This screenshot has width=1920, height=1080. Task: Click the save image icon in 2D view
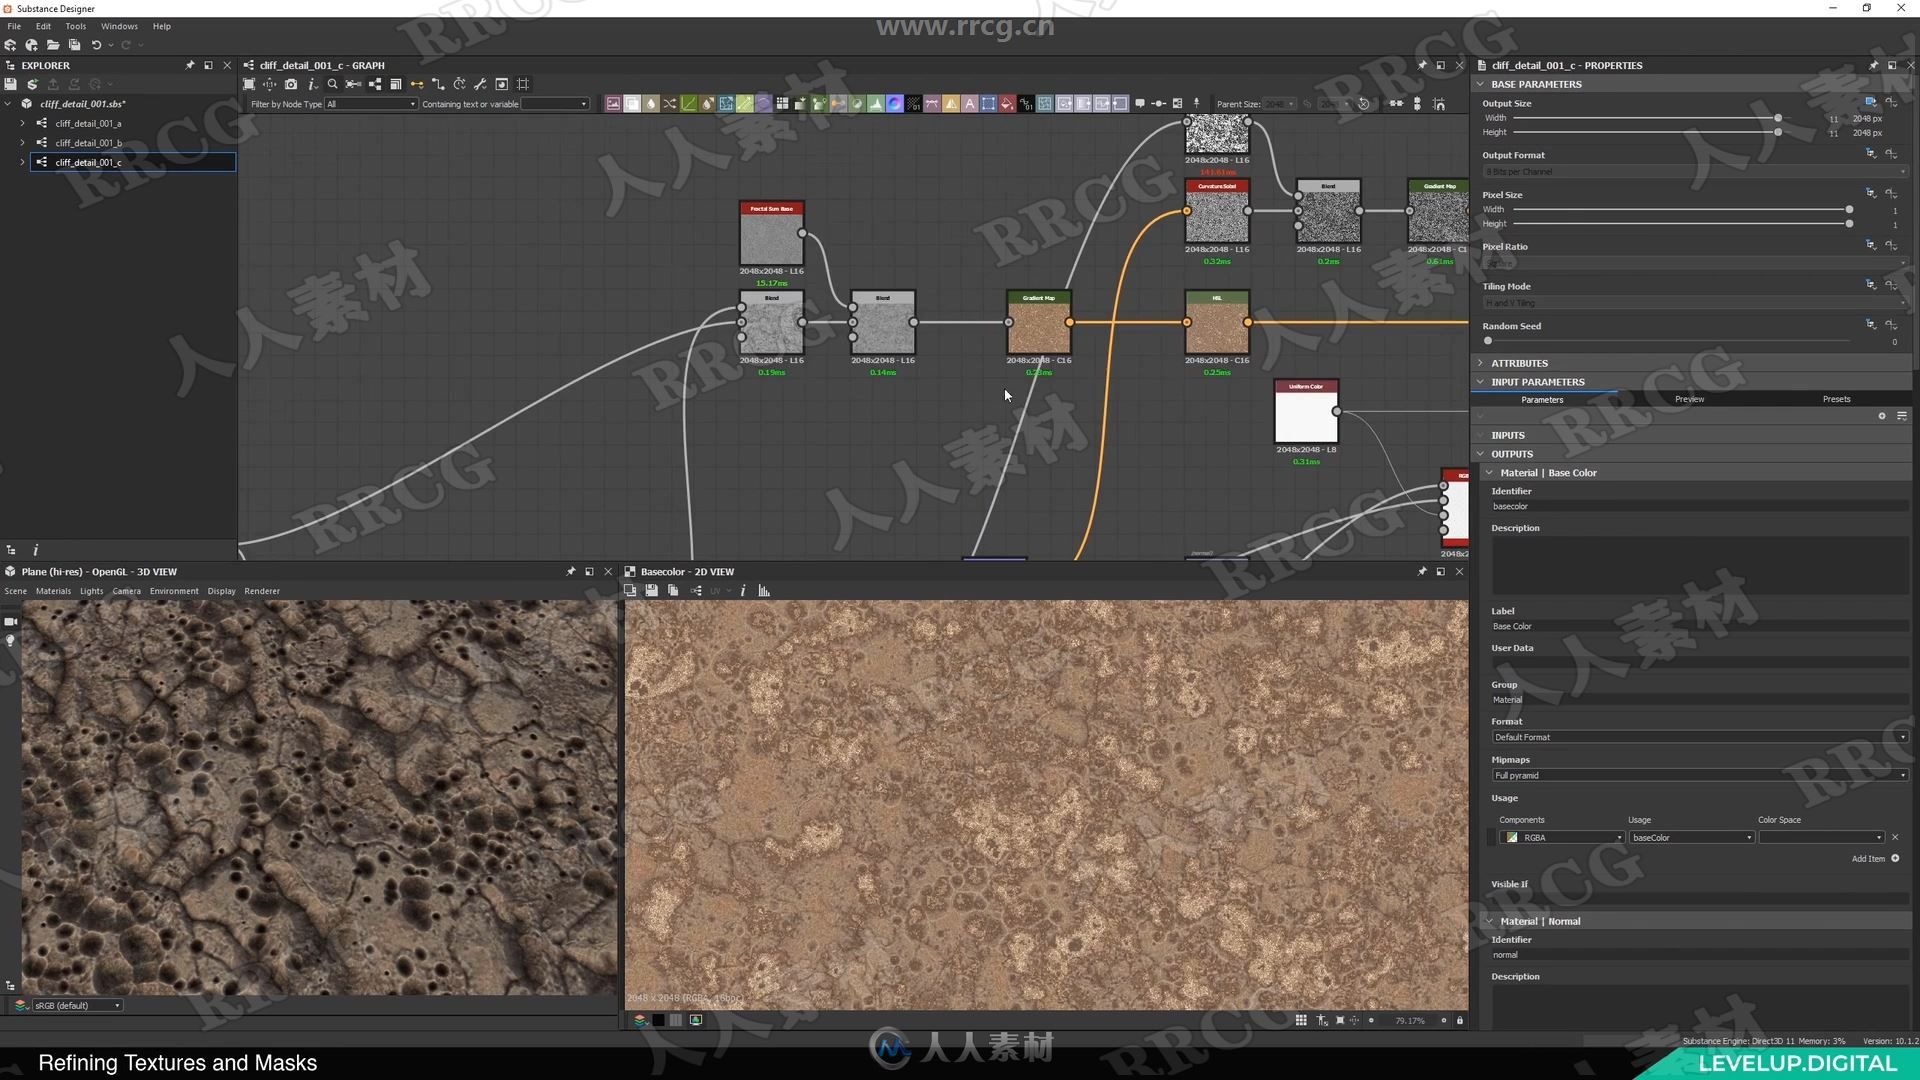(651, 591)
